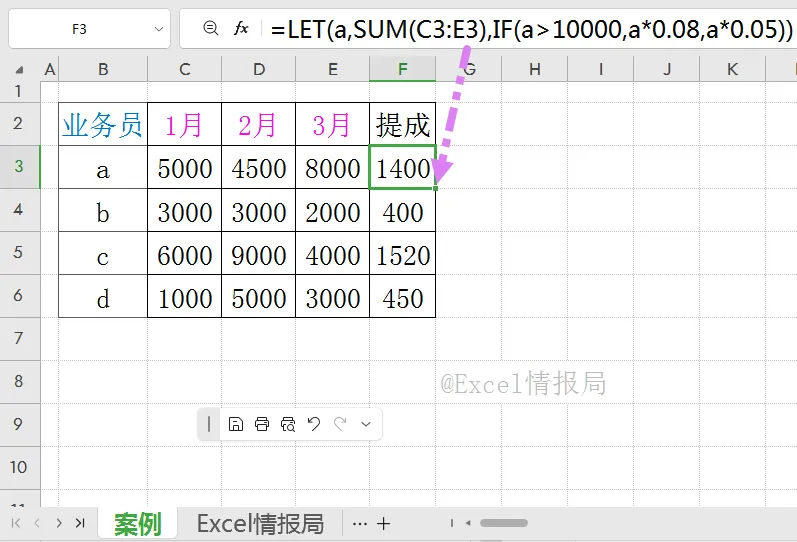797x542 pixels.
Task: Expand the Name Box dropdown arrow
Action: (159, 29)
